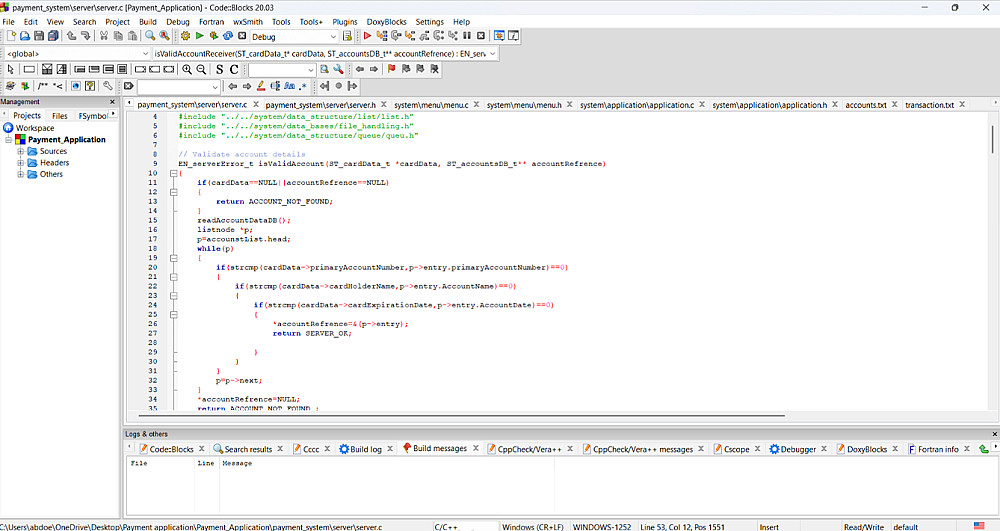Close the Search results log tab

click(x=280, y=449)
